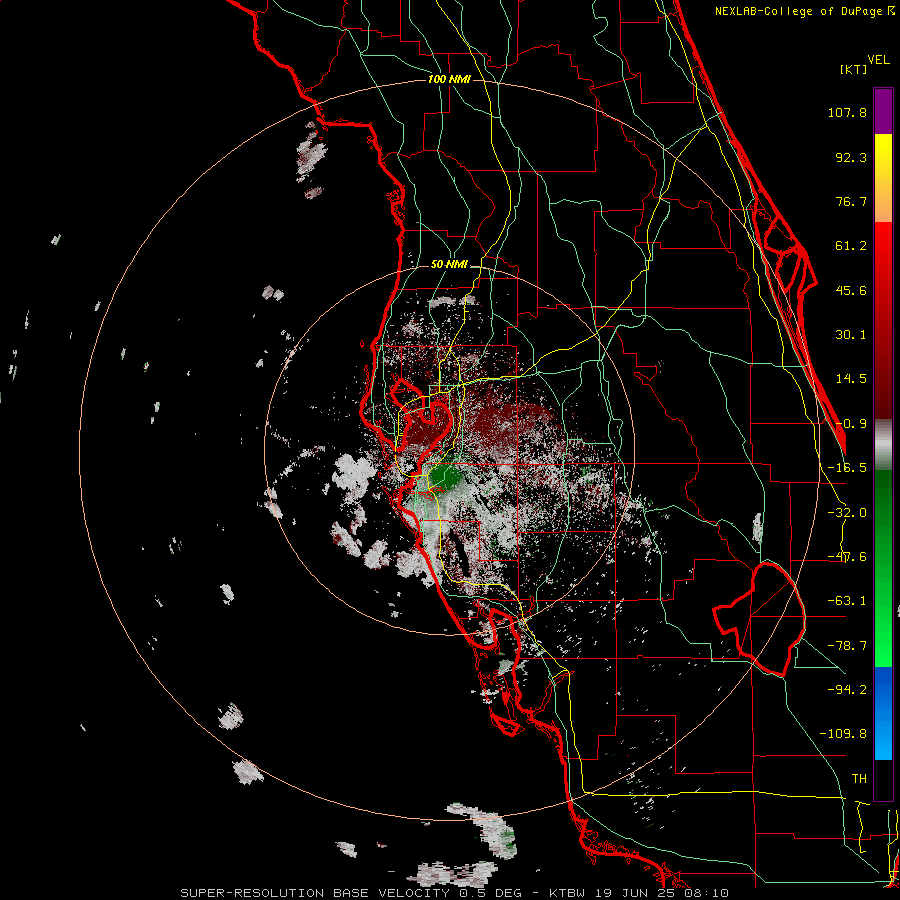Screen dimensions: 900x900
Task: Click the -63.1 legend value
Action: tap(847, 601)
